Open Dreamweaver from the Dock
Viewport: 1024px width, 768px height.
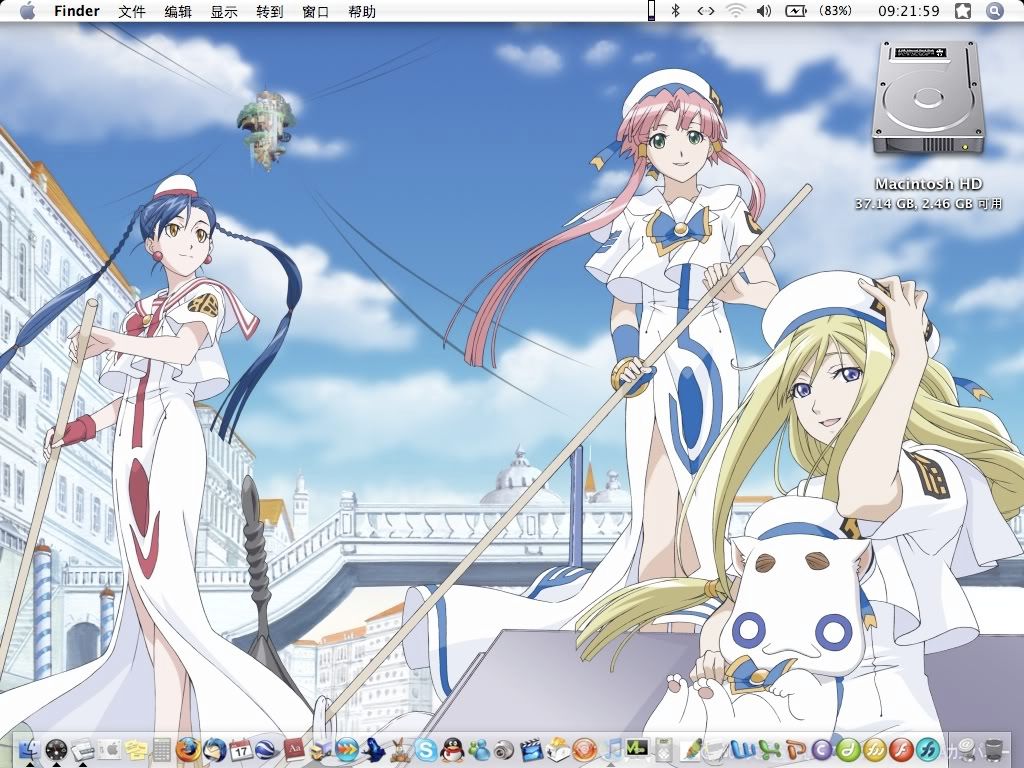click(x=848, y=750)
